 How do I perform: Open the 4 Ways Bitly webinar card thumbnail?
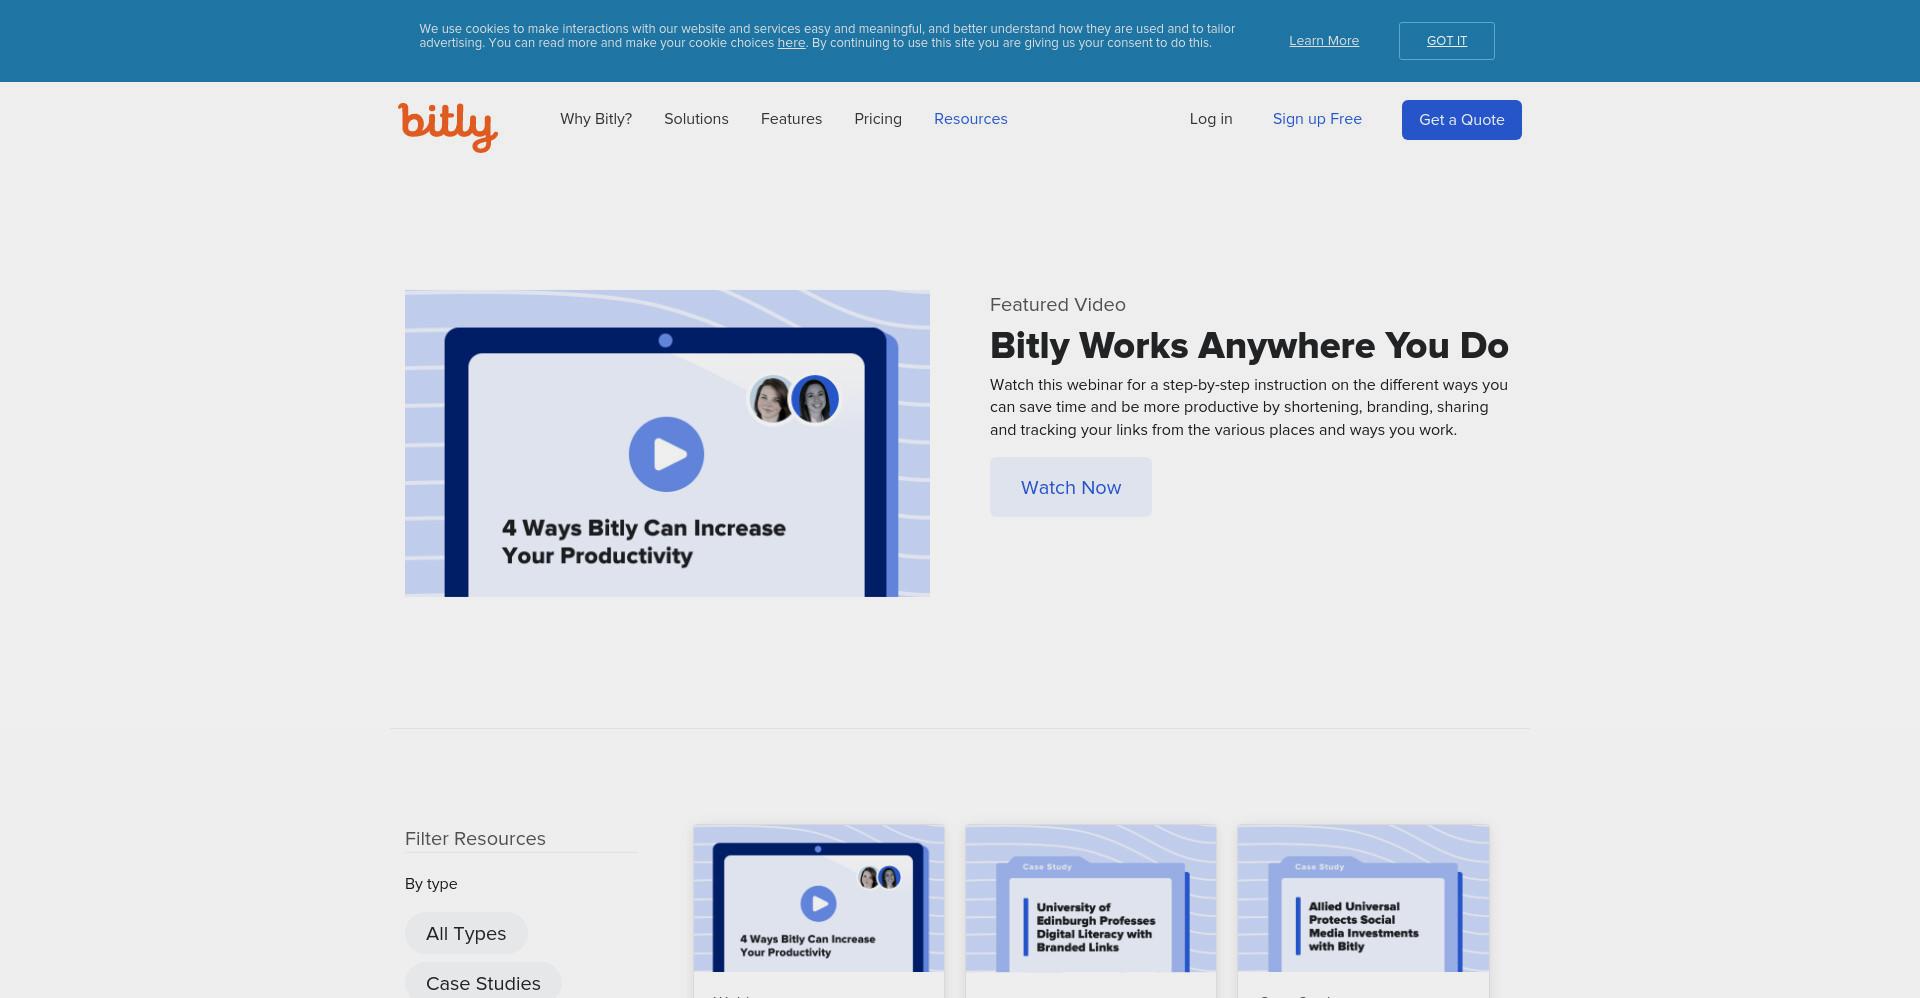point(819,898)
